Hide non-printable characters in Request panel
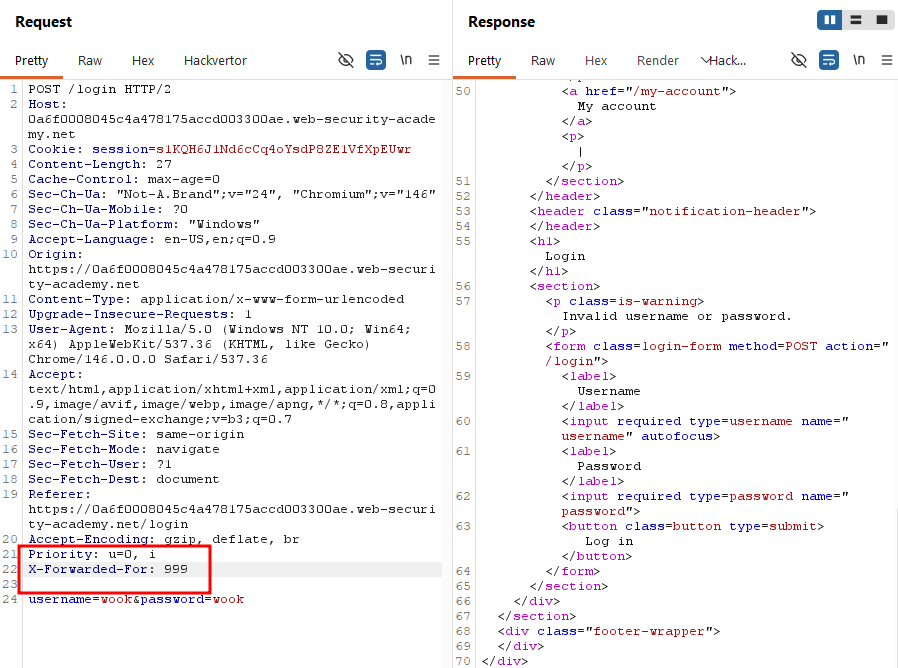This screenshot has height=668, width=898. coord(346,60)
